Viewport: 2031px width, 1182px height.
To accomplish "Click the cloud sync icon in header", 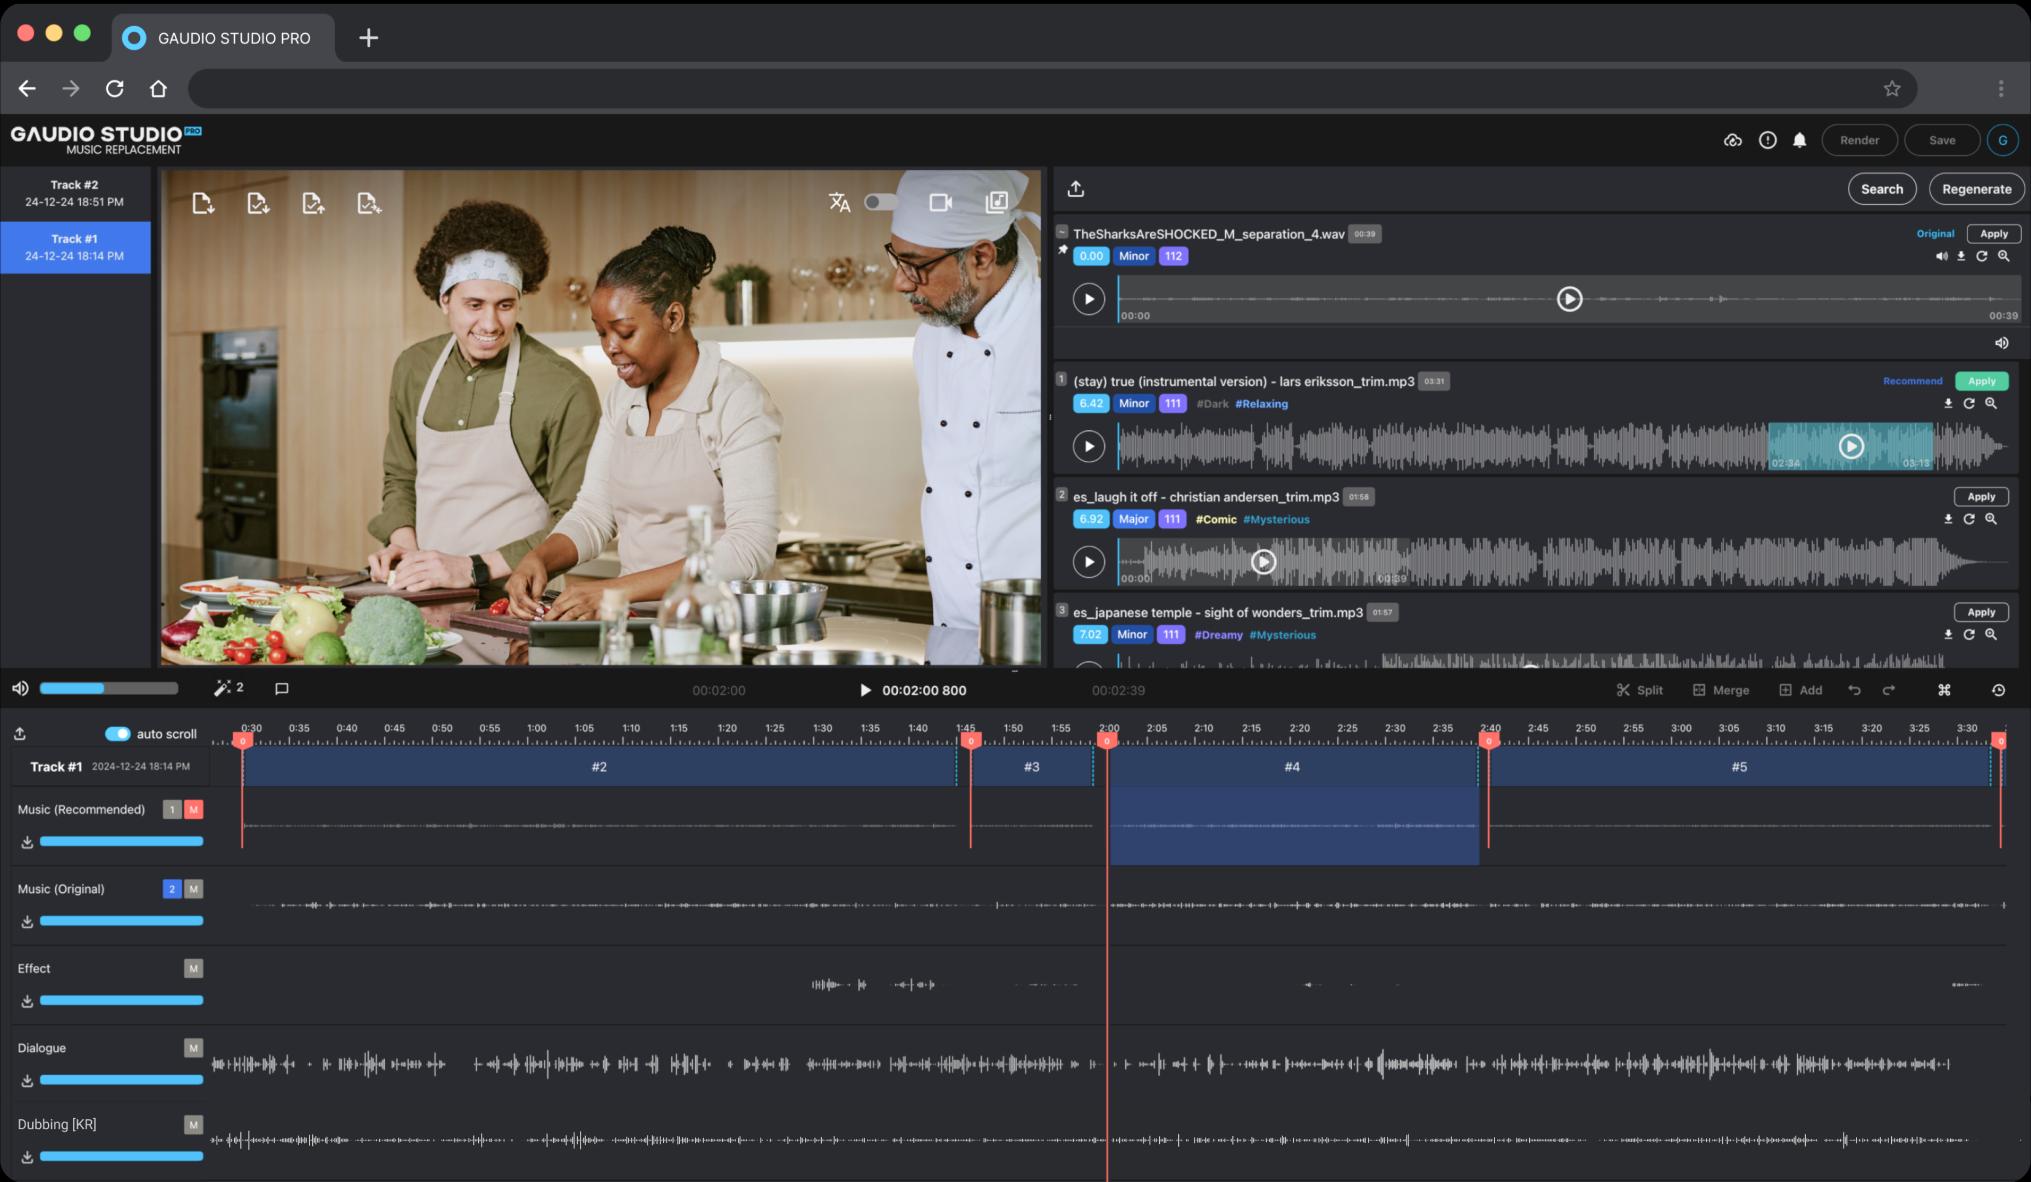I will click(x=1733, y=141).
